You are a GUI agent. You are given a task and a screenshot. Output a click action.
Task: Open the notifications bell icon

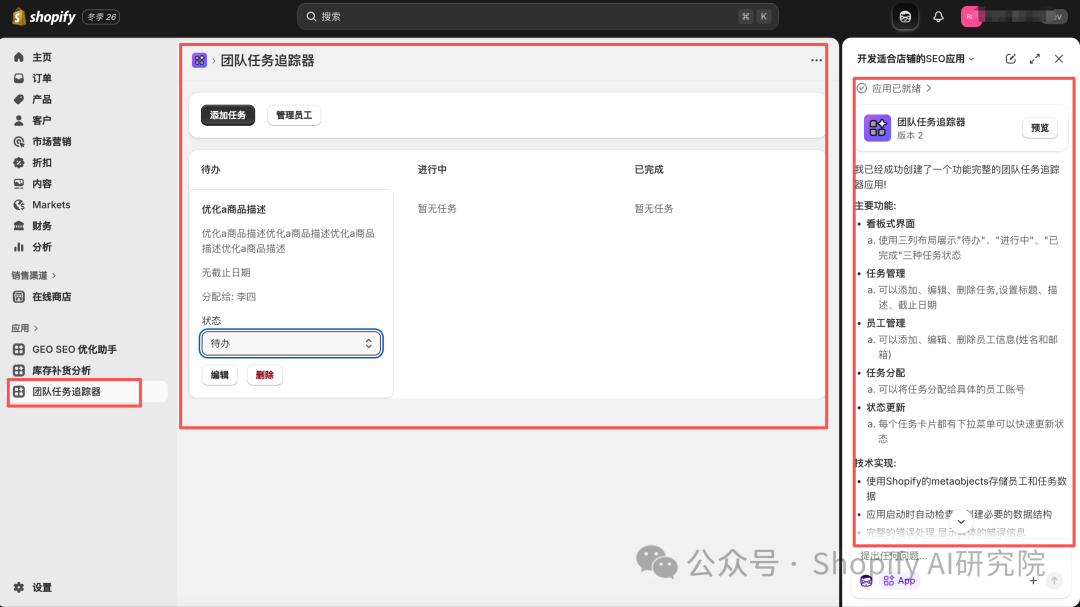tap(938, 17)
